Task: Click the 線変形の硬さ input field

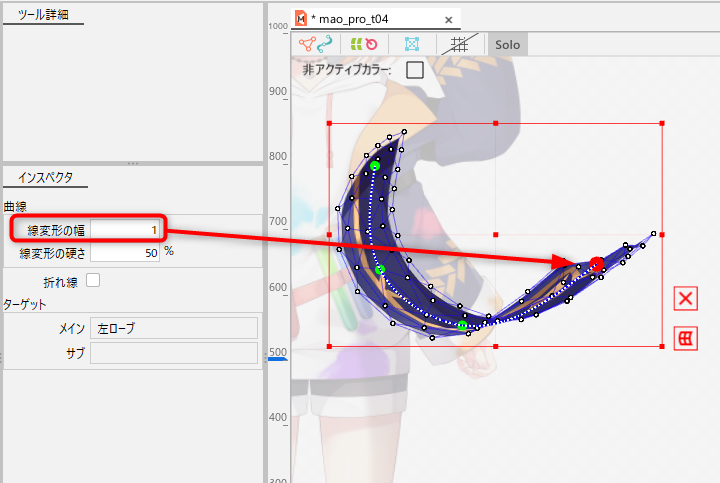Action: point(125,253)
